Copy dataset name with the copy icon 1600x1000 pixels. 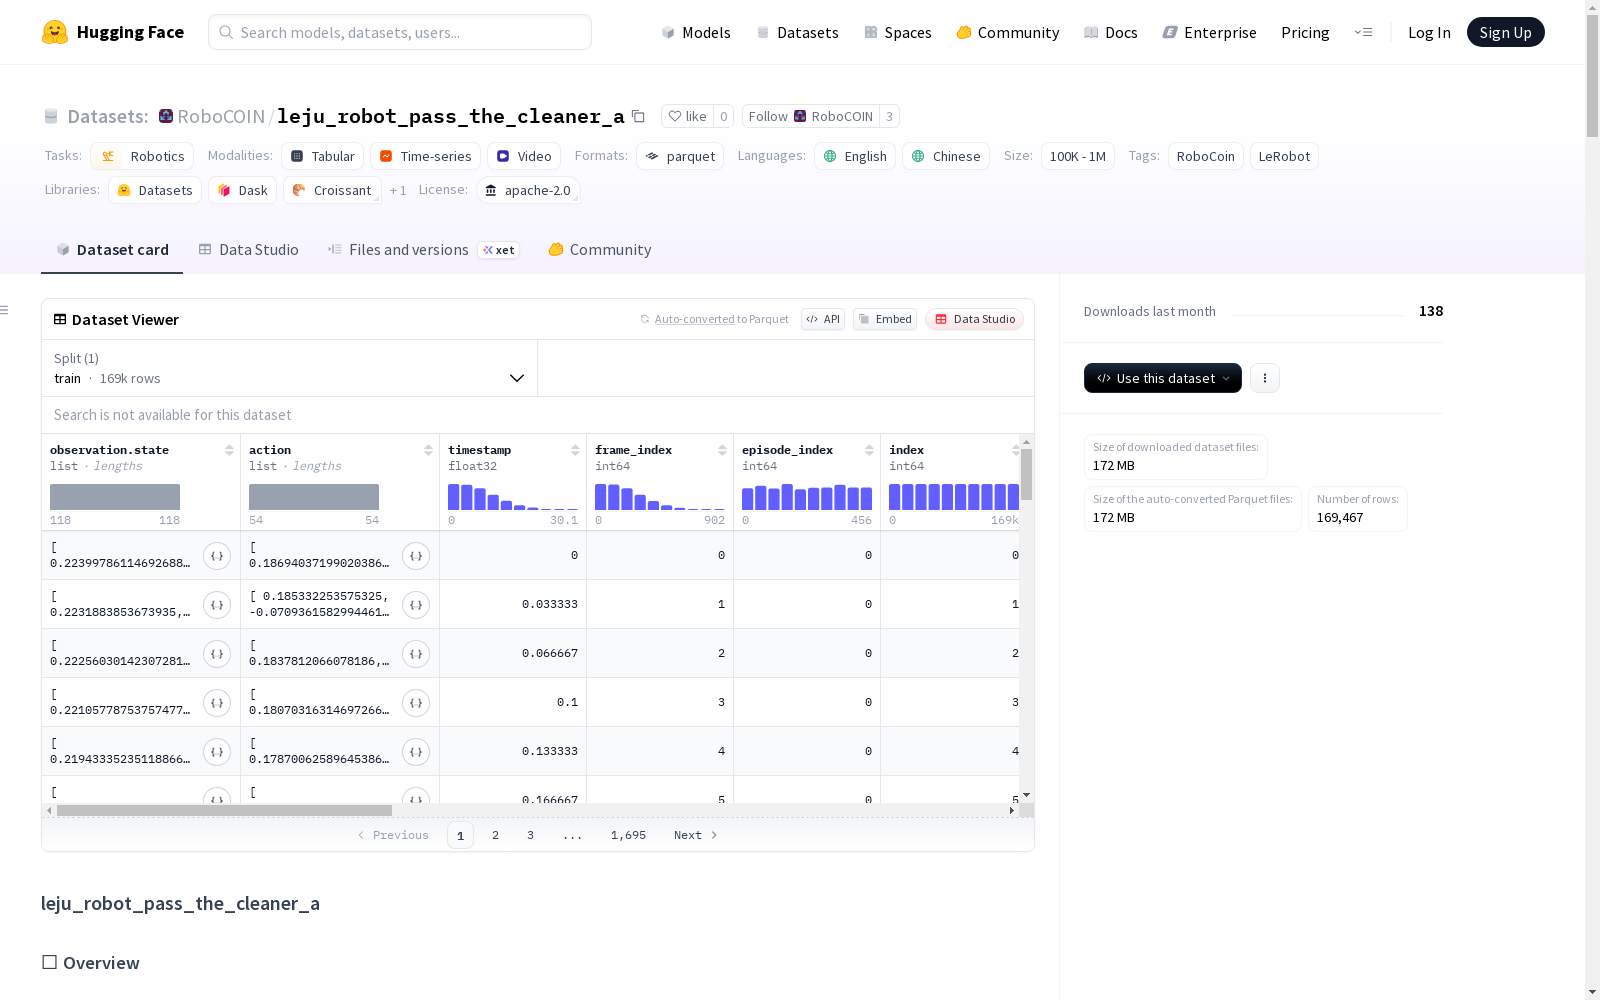[x=638, y=116]
